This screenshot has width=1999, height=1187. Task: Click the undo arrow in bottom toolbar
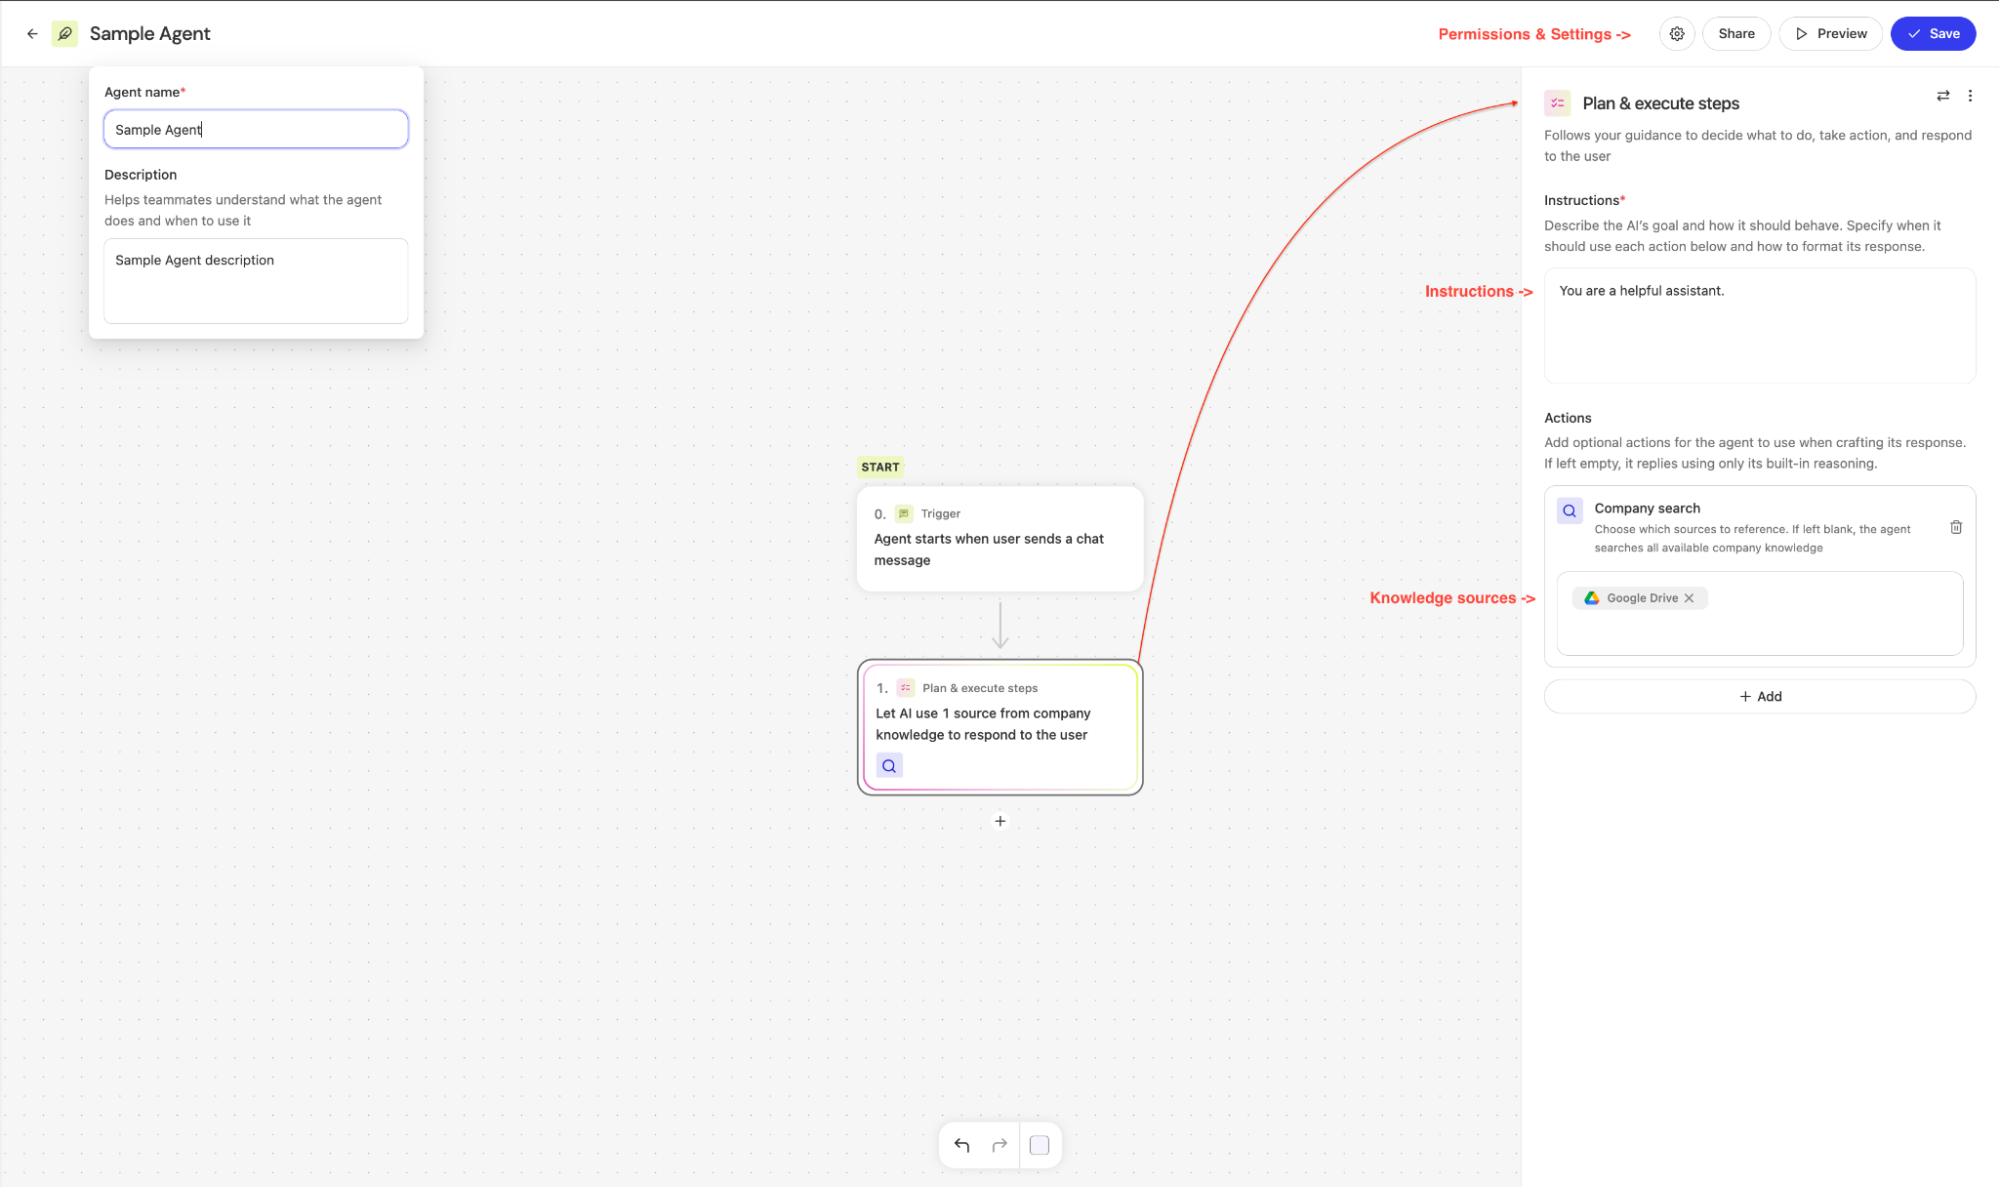[x=962, y=1145]
